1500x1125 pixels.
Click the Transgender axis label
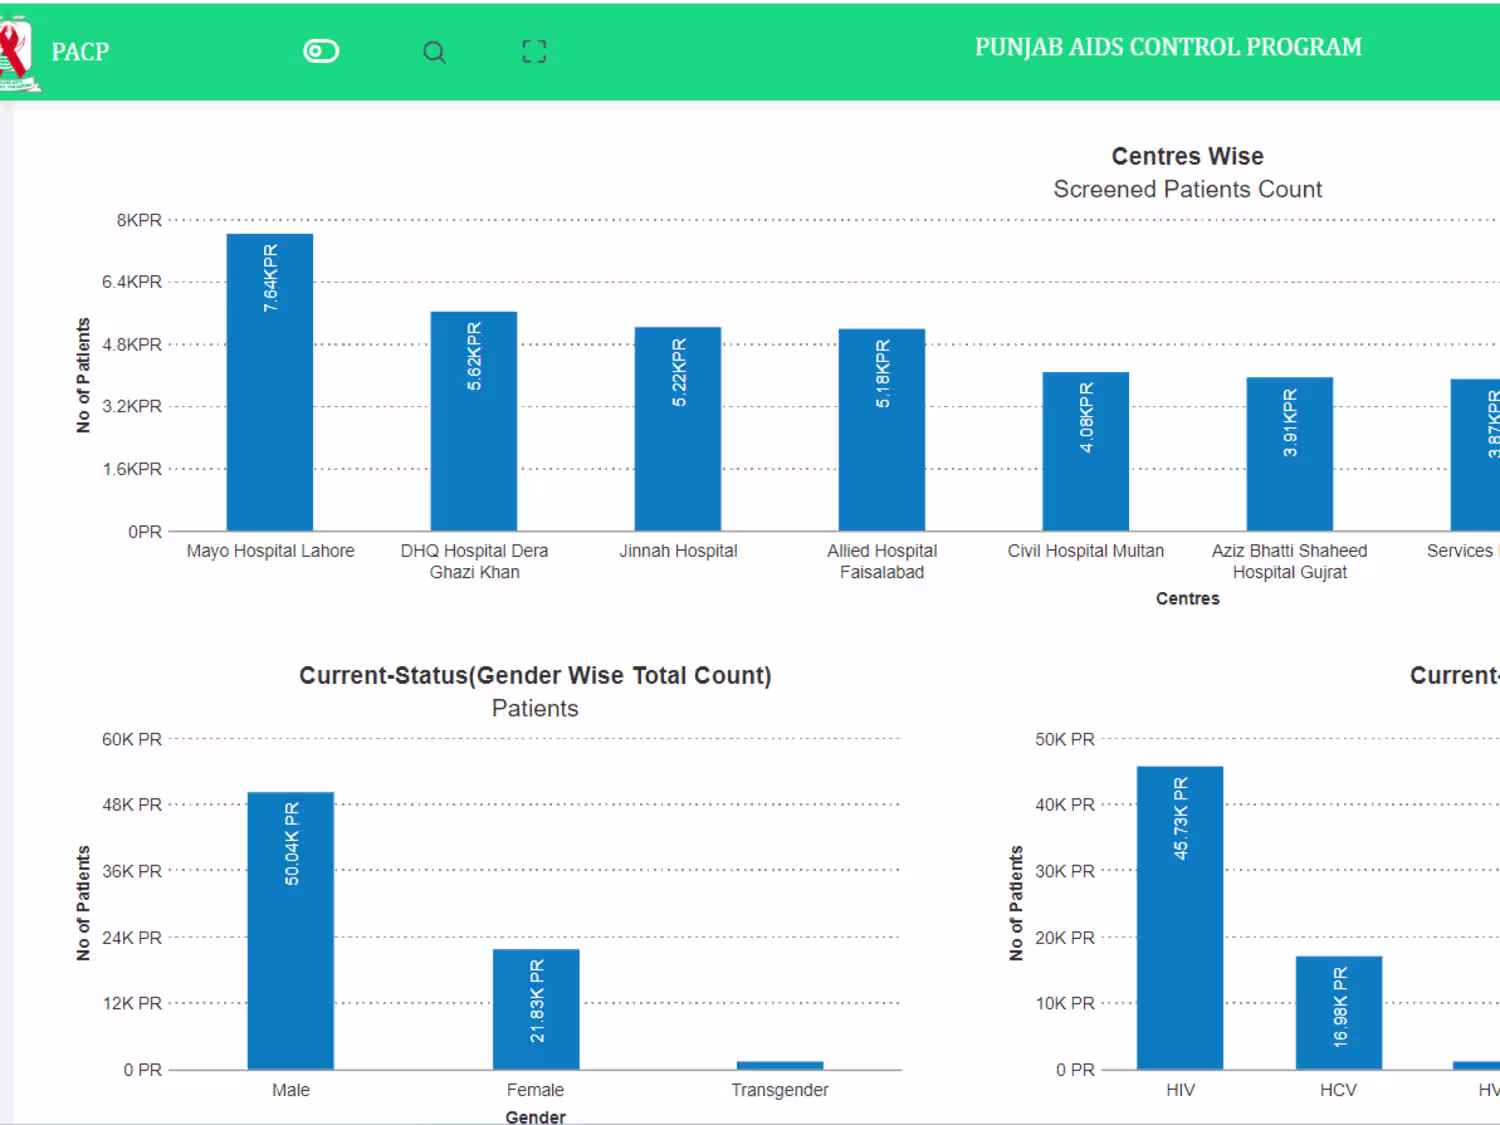coord(780,1090)
